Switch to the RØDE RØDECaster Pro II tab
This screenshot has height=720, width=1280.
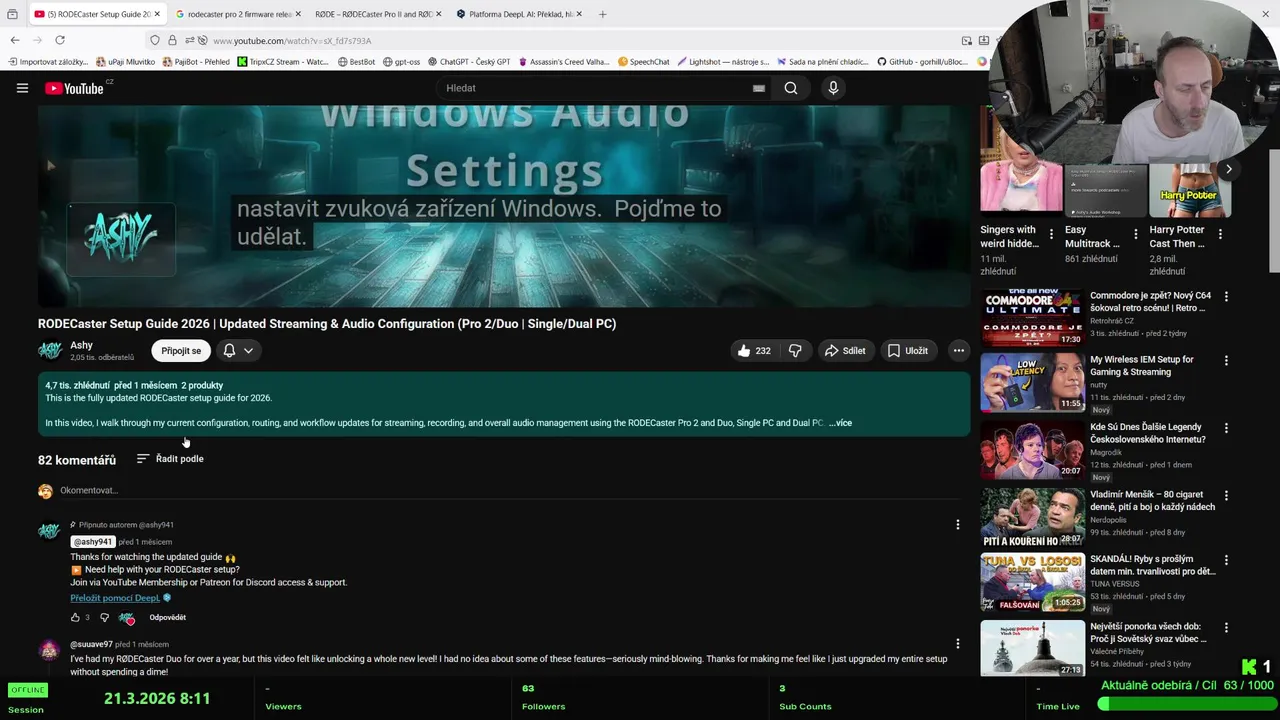coord(374,14)
